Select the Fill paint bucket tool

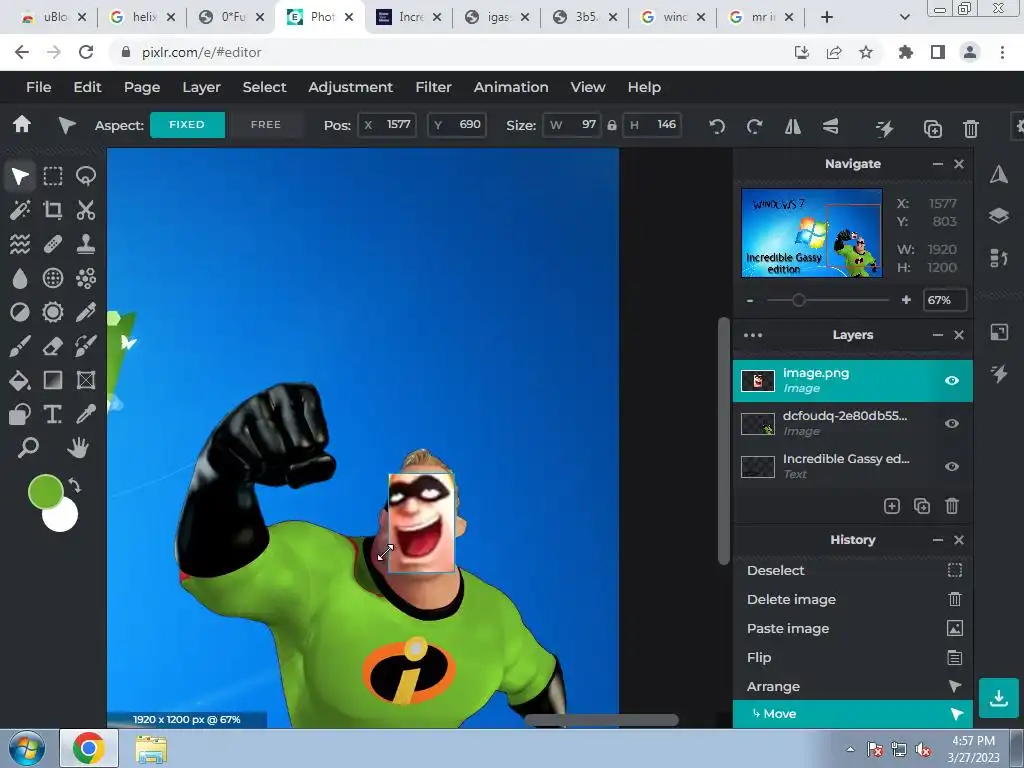pyautogui.click(x=20, y=380)
